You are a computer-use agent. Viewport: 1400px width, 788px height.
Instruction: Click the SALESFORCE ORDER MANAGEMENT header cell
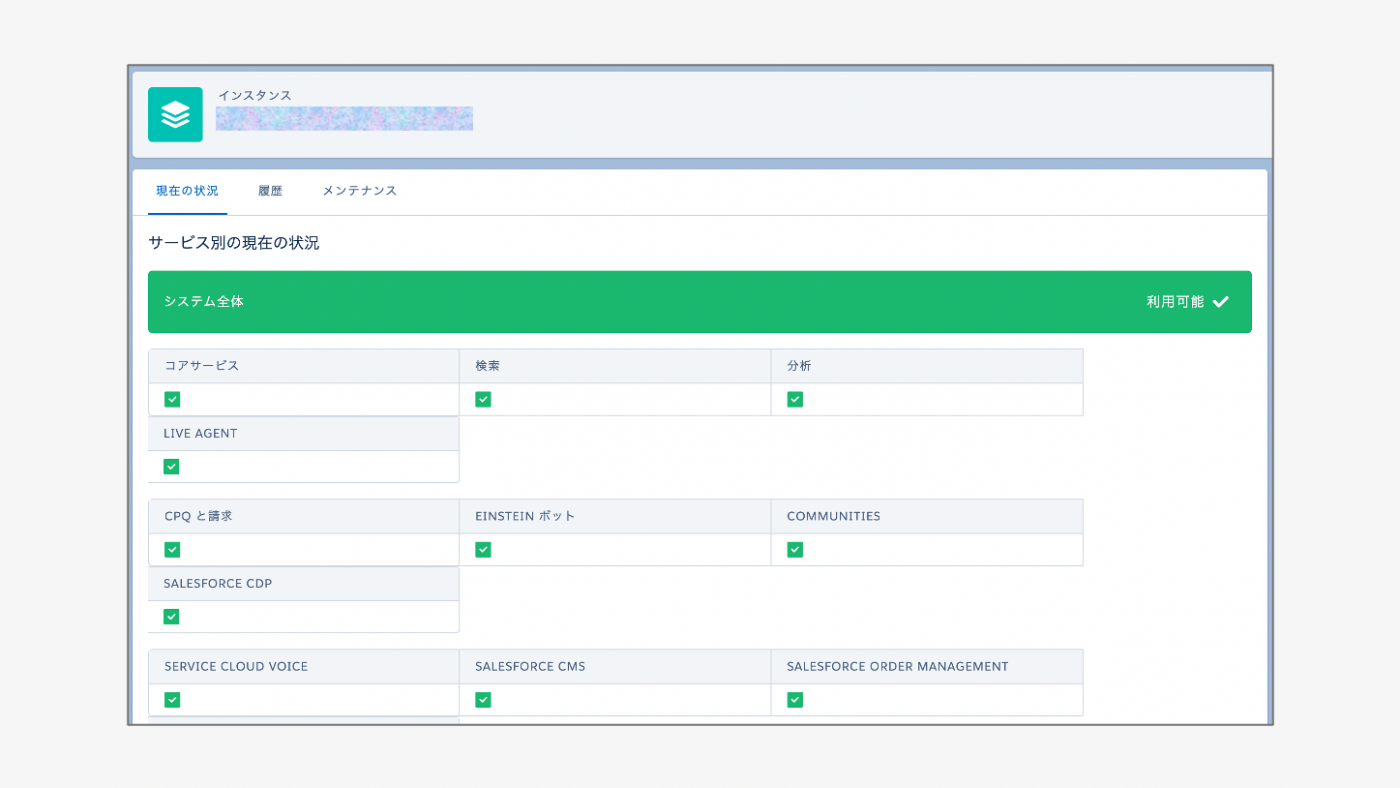[927, 666]
